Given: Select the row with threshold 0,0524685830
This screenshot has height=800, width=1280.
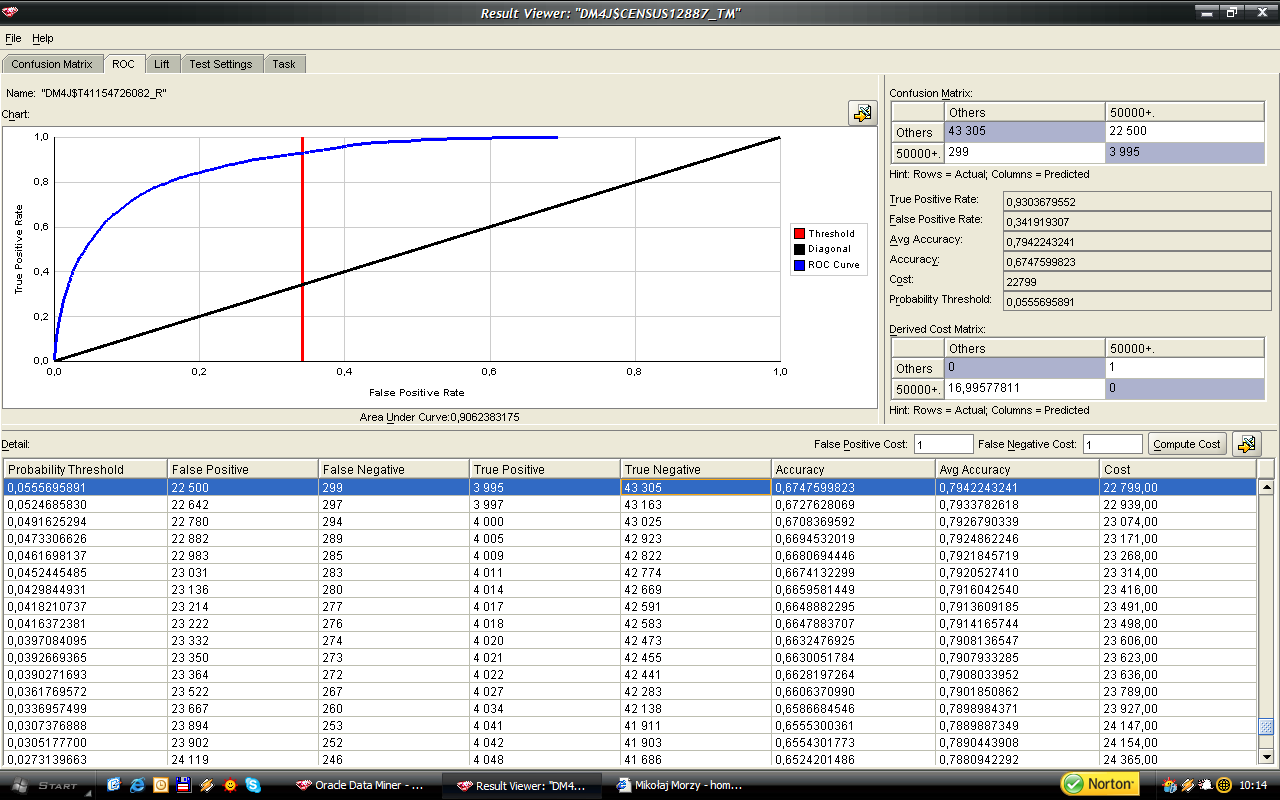Looking at the screenshot, I should (629, 505).
